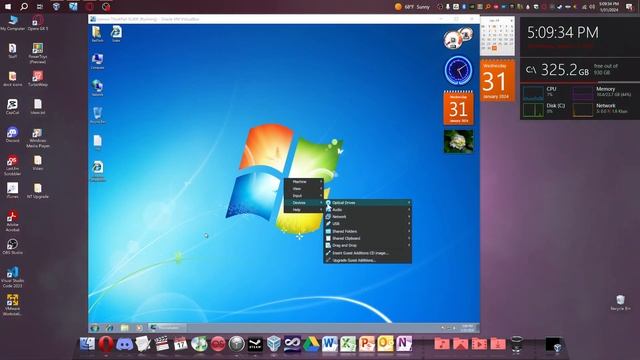
Task: Click the Wednesday 31 orange date tile
Action: [498, 81]
